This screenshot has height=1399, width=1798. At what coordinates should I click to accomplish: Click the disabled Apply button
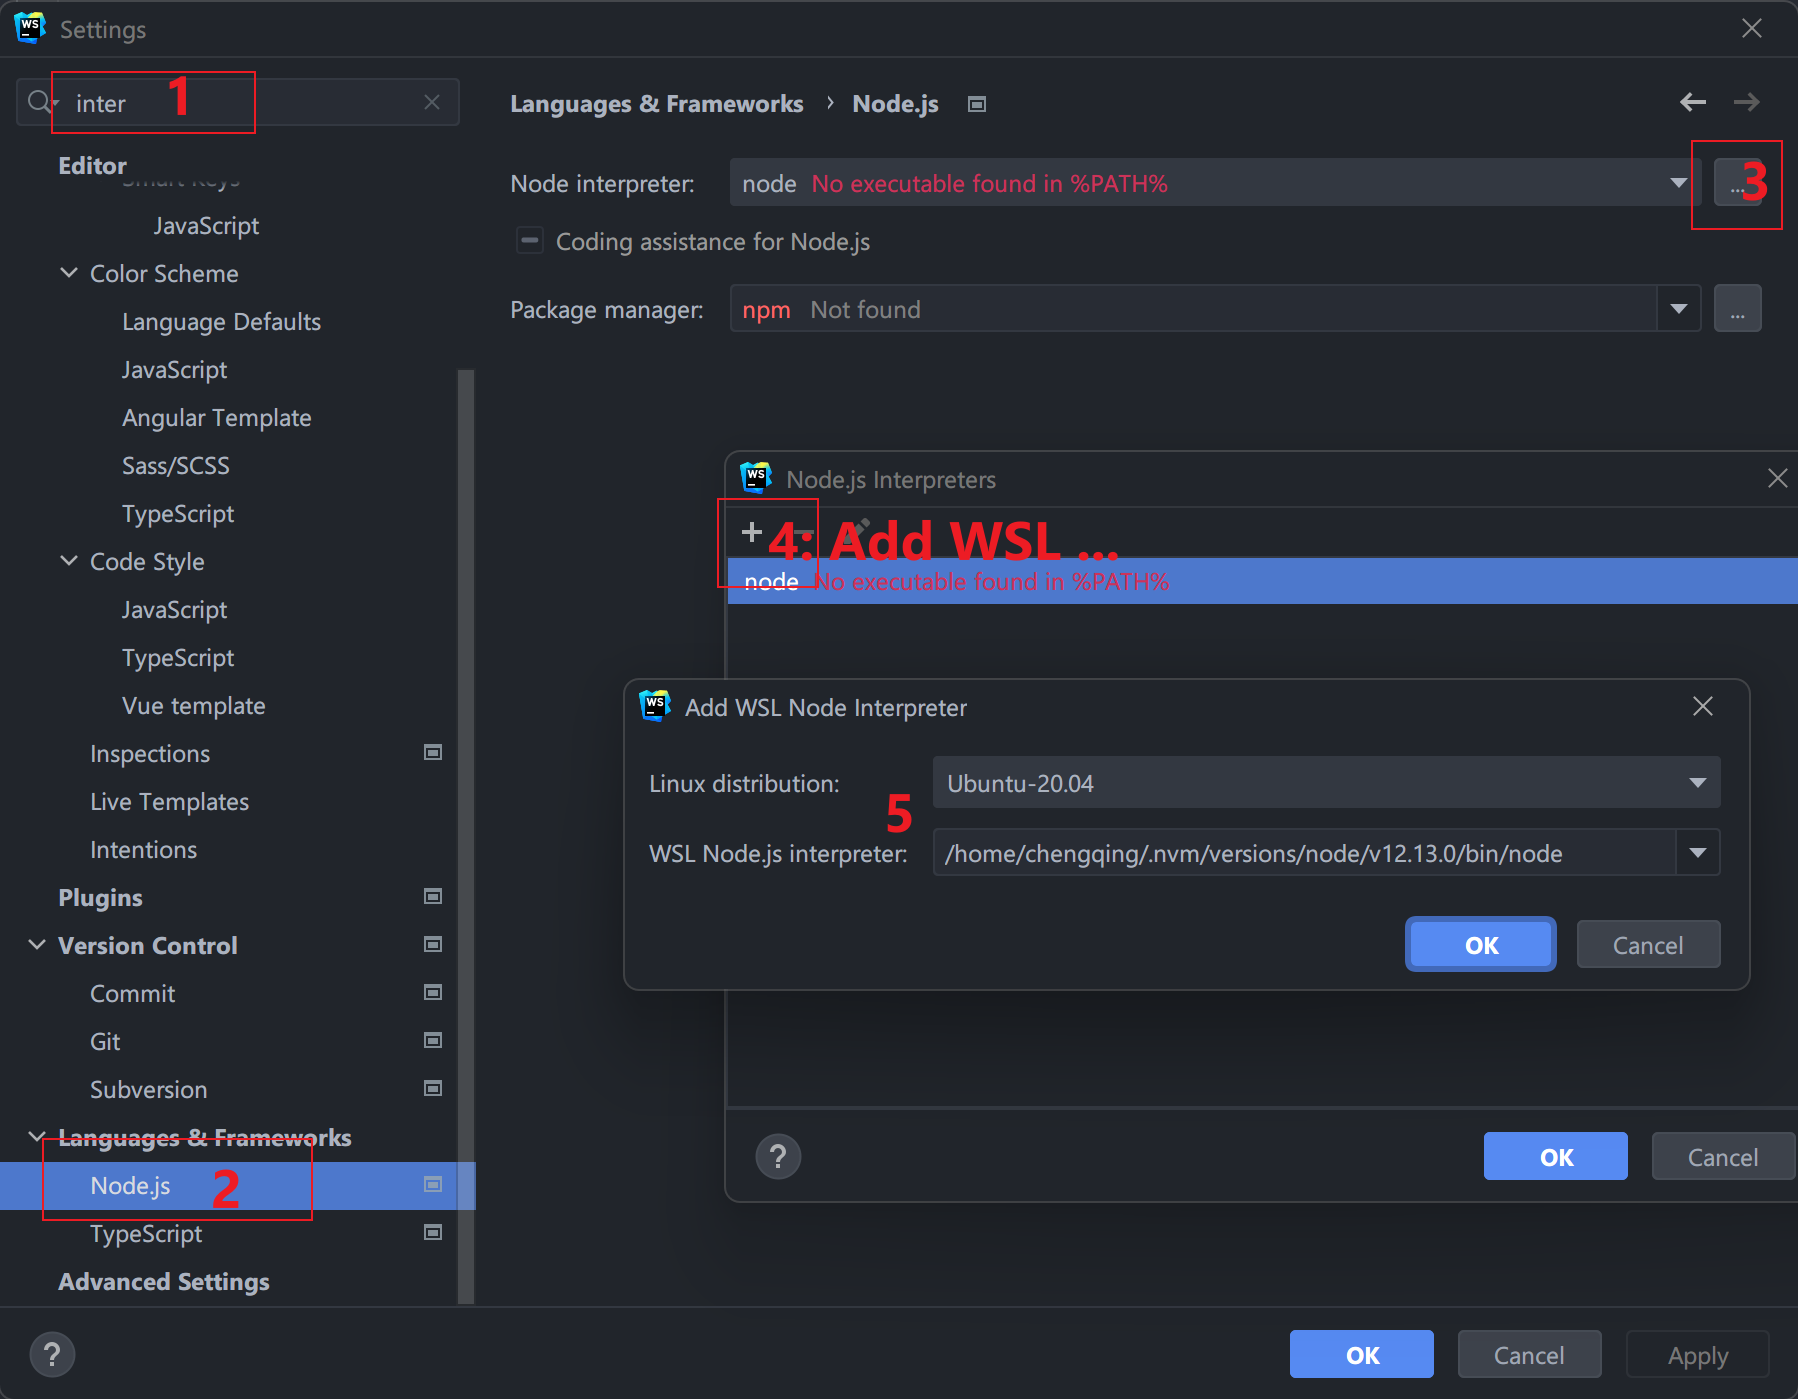1697,1355
